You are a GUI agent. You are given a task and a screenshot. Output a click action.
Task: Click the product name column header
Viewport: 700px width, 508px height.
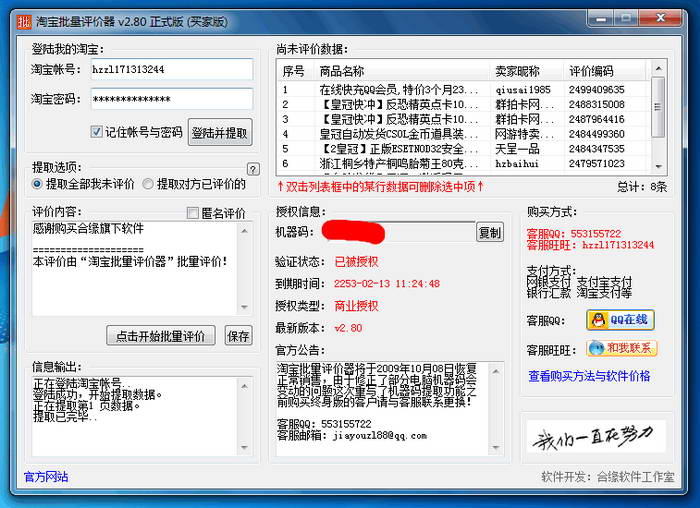(x=402, y=71)
